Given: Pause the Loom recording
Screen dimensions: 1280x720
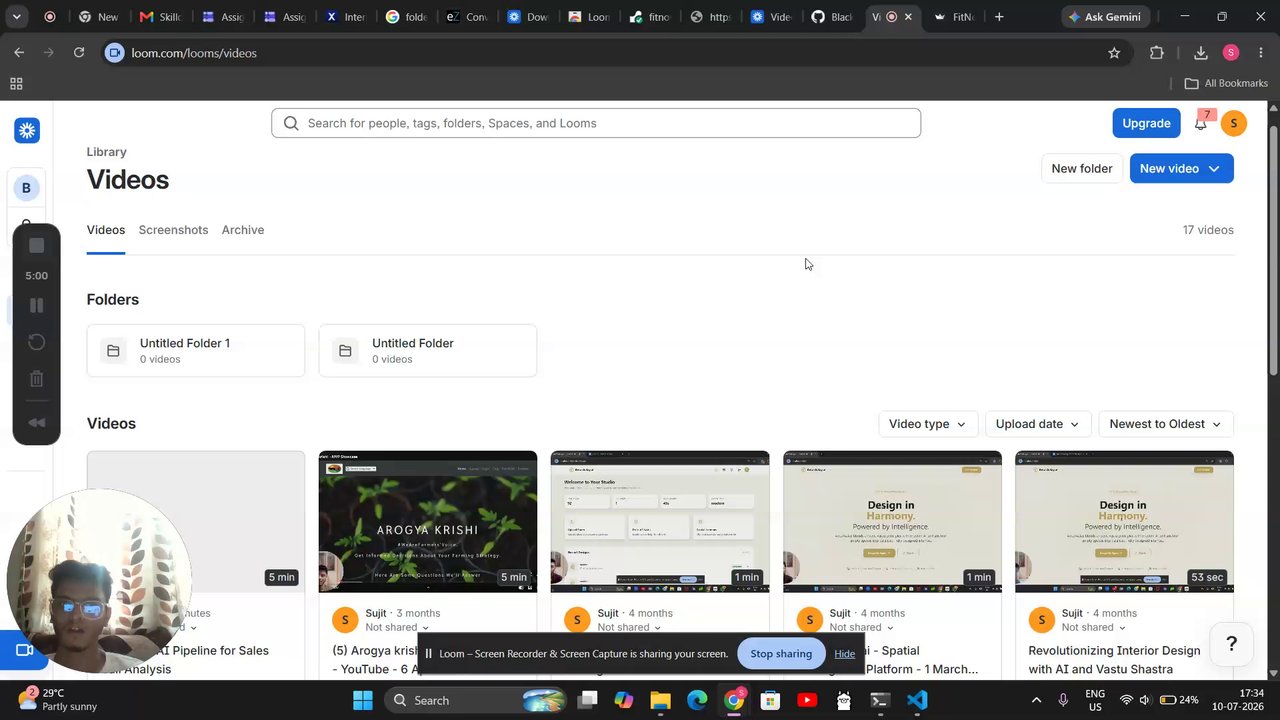Looking at the screenshot, I should [37, 306].
